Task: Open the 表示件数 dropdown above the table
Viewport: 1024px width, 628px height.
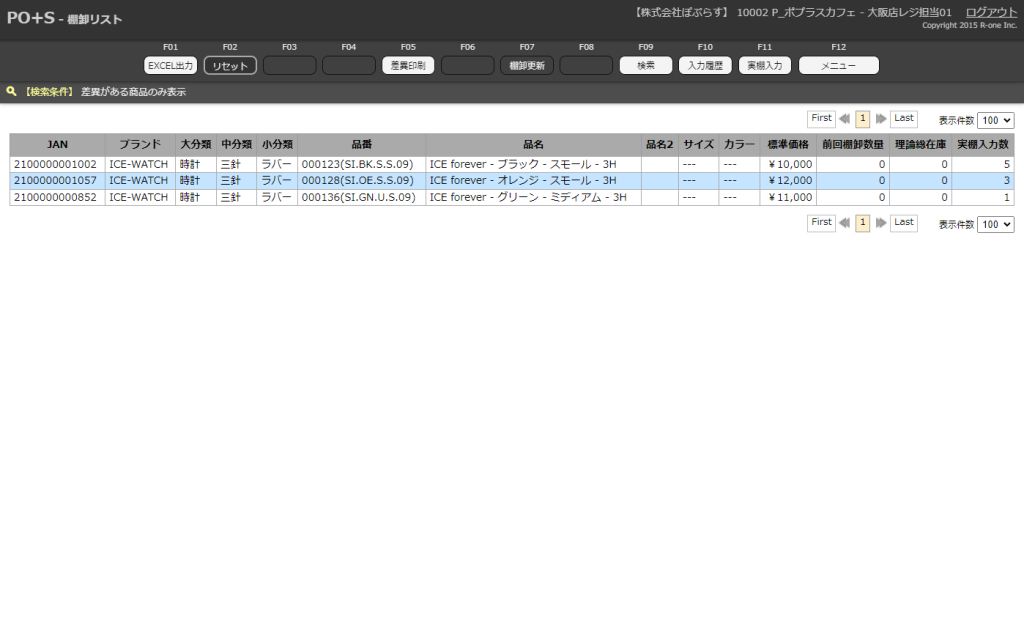Action: coord(995,120)
